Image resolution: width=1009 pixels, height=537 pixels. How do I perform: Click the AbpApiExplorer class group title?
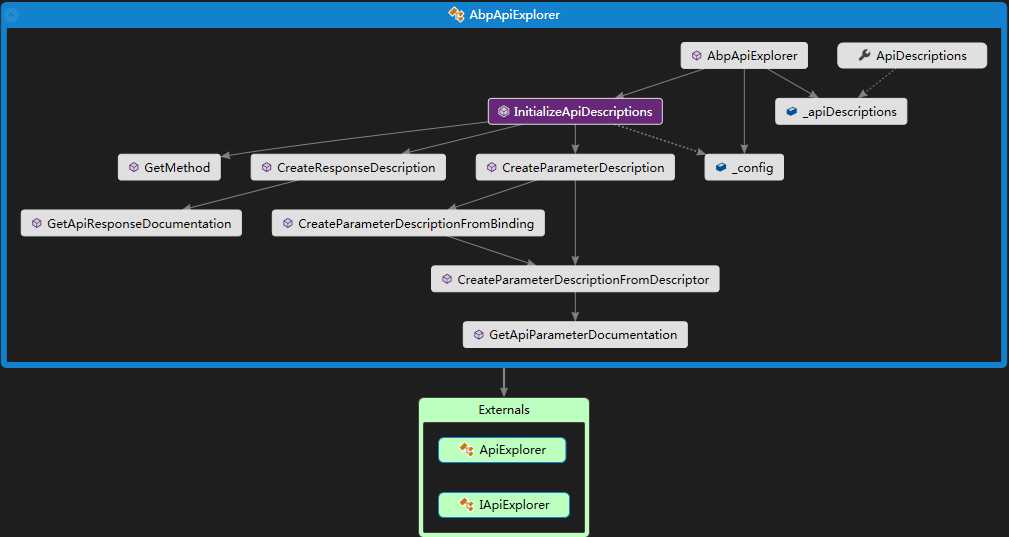point(514,15)
